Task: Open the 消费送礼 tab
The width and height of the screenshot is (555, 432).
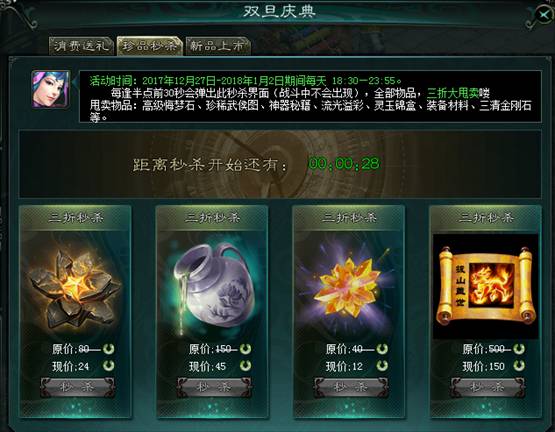Action: [81, 46]
